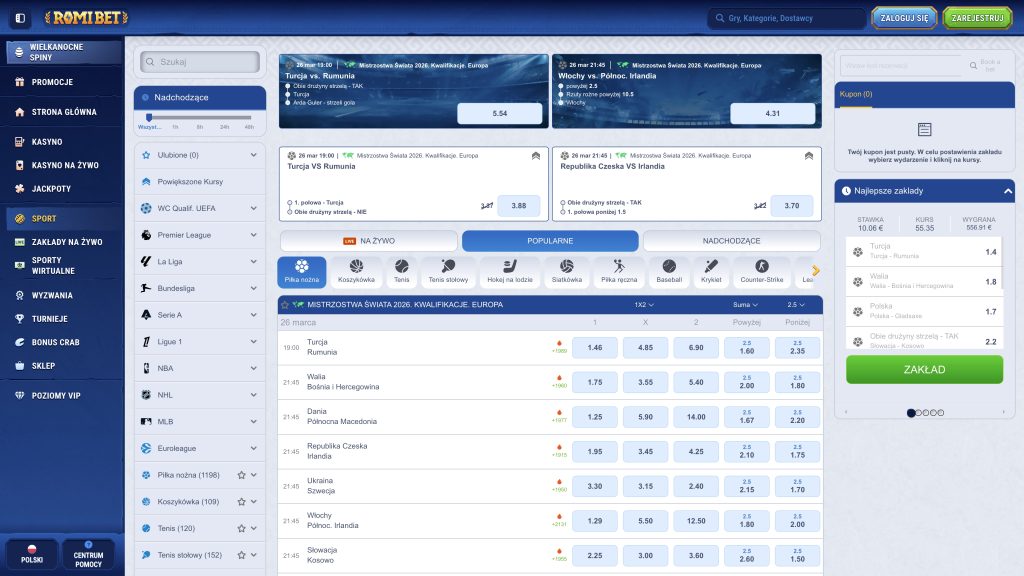Viewport: 1024px width, 576px height.
Task: Favorite Koszykówka (109) with the star
Action: point(242,502)
